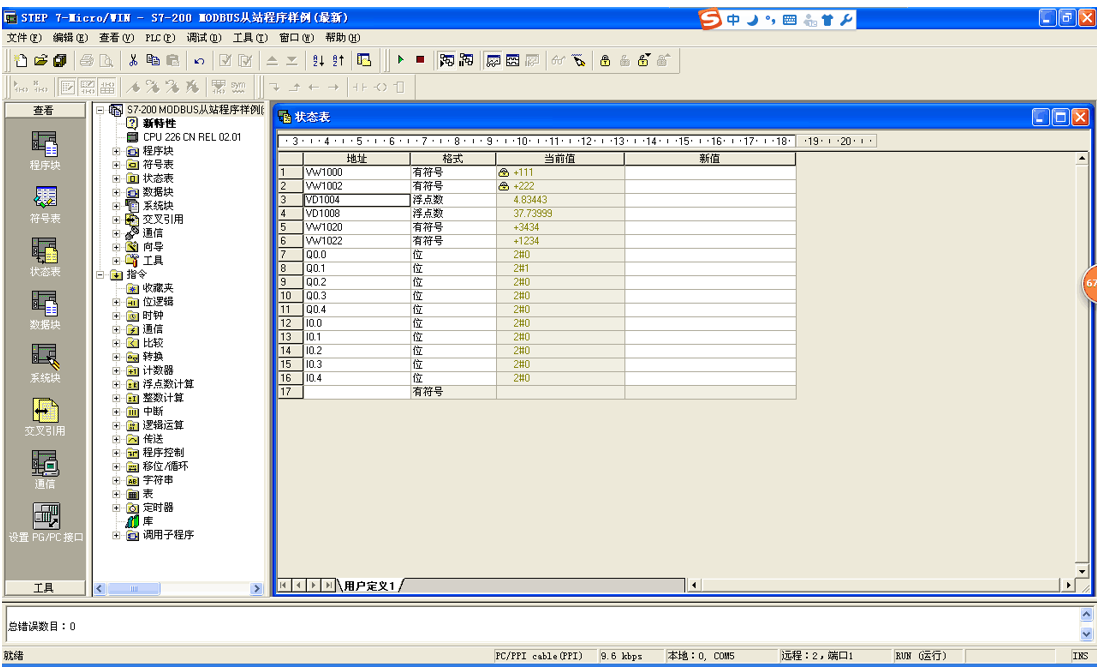Select the 库 instruction tree item
Image resolution: width=1097 pixels, height=668 pixels.
tap(148, 521)
